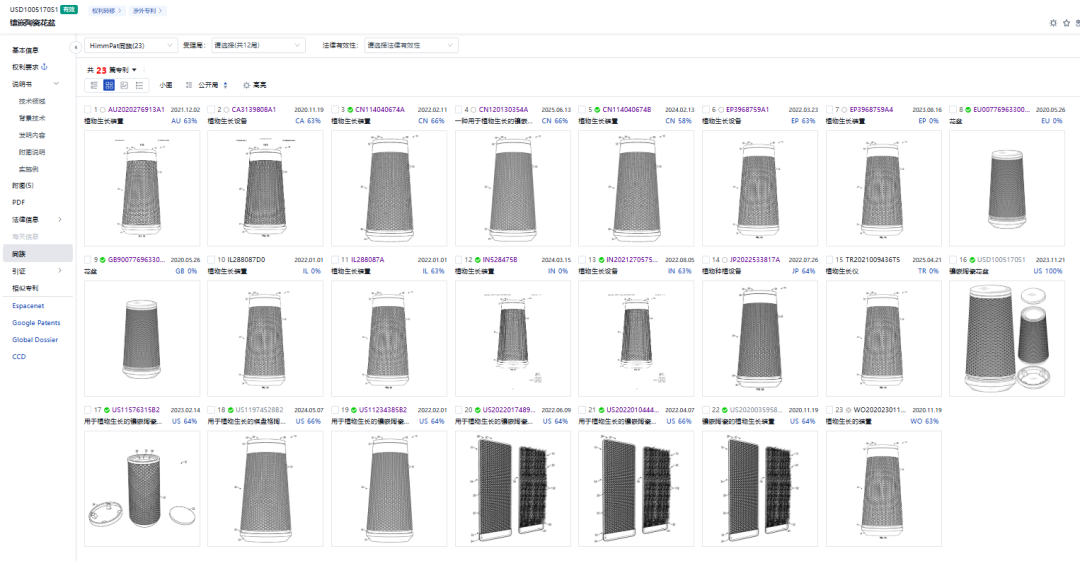Click grey status circle of JP2022533817A
Viewport: 1080px width, 561px height.
(x=725, y=260)
